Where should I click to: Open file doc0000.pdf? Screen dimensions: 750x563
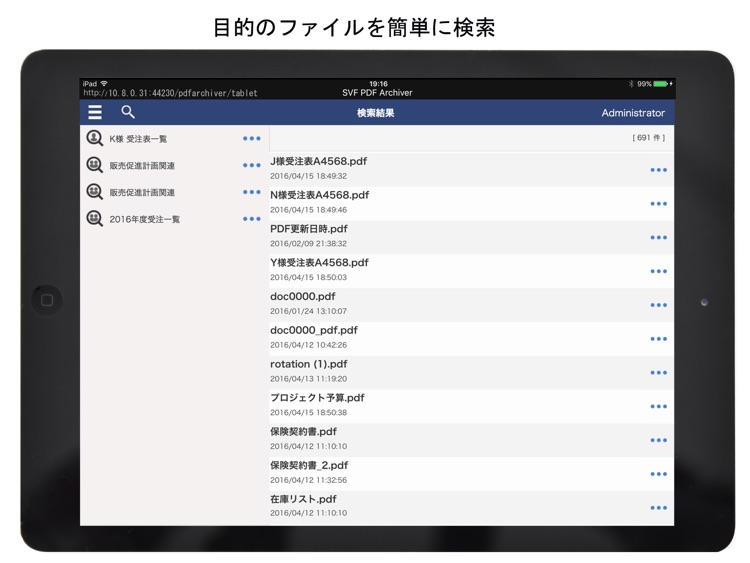472,305
